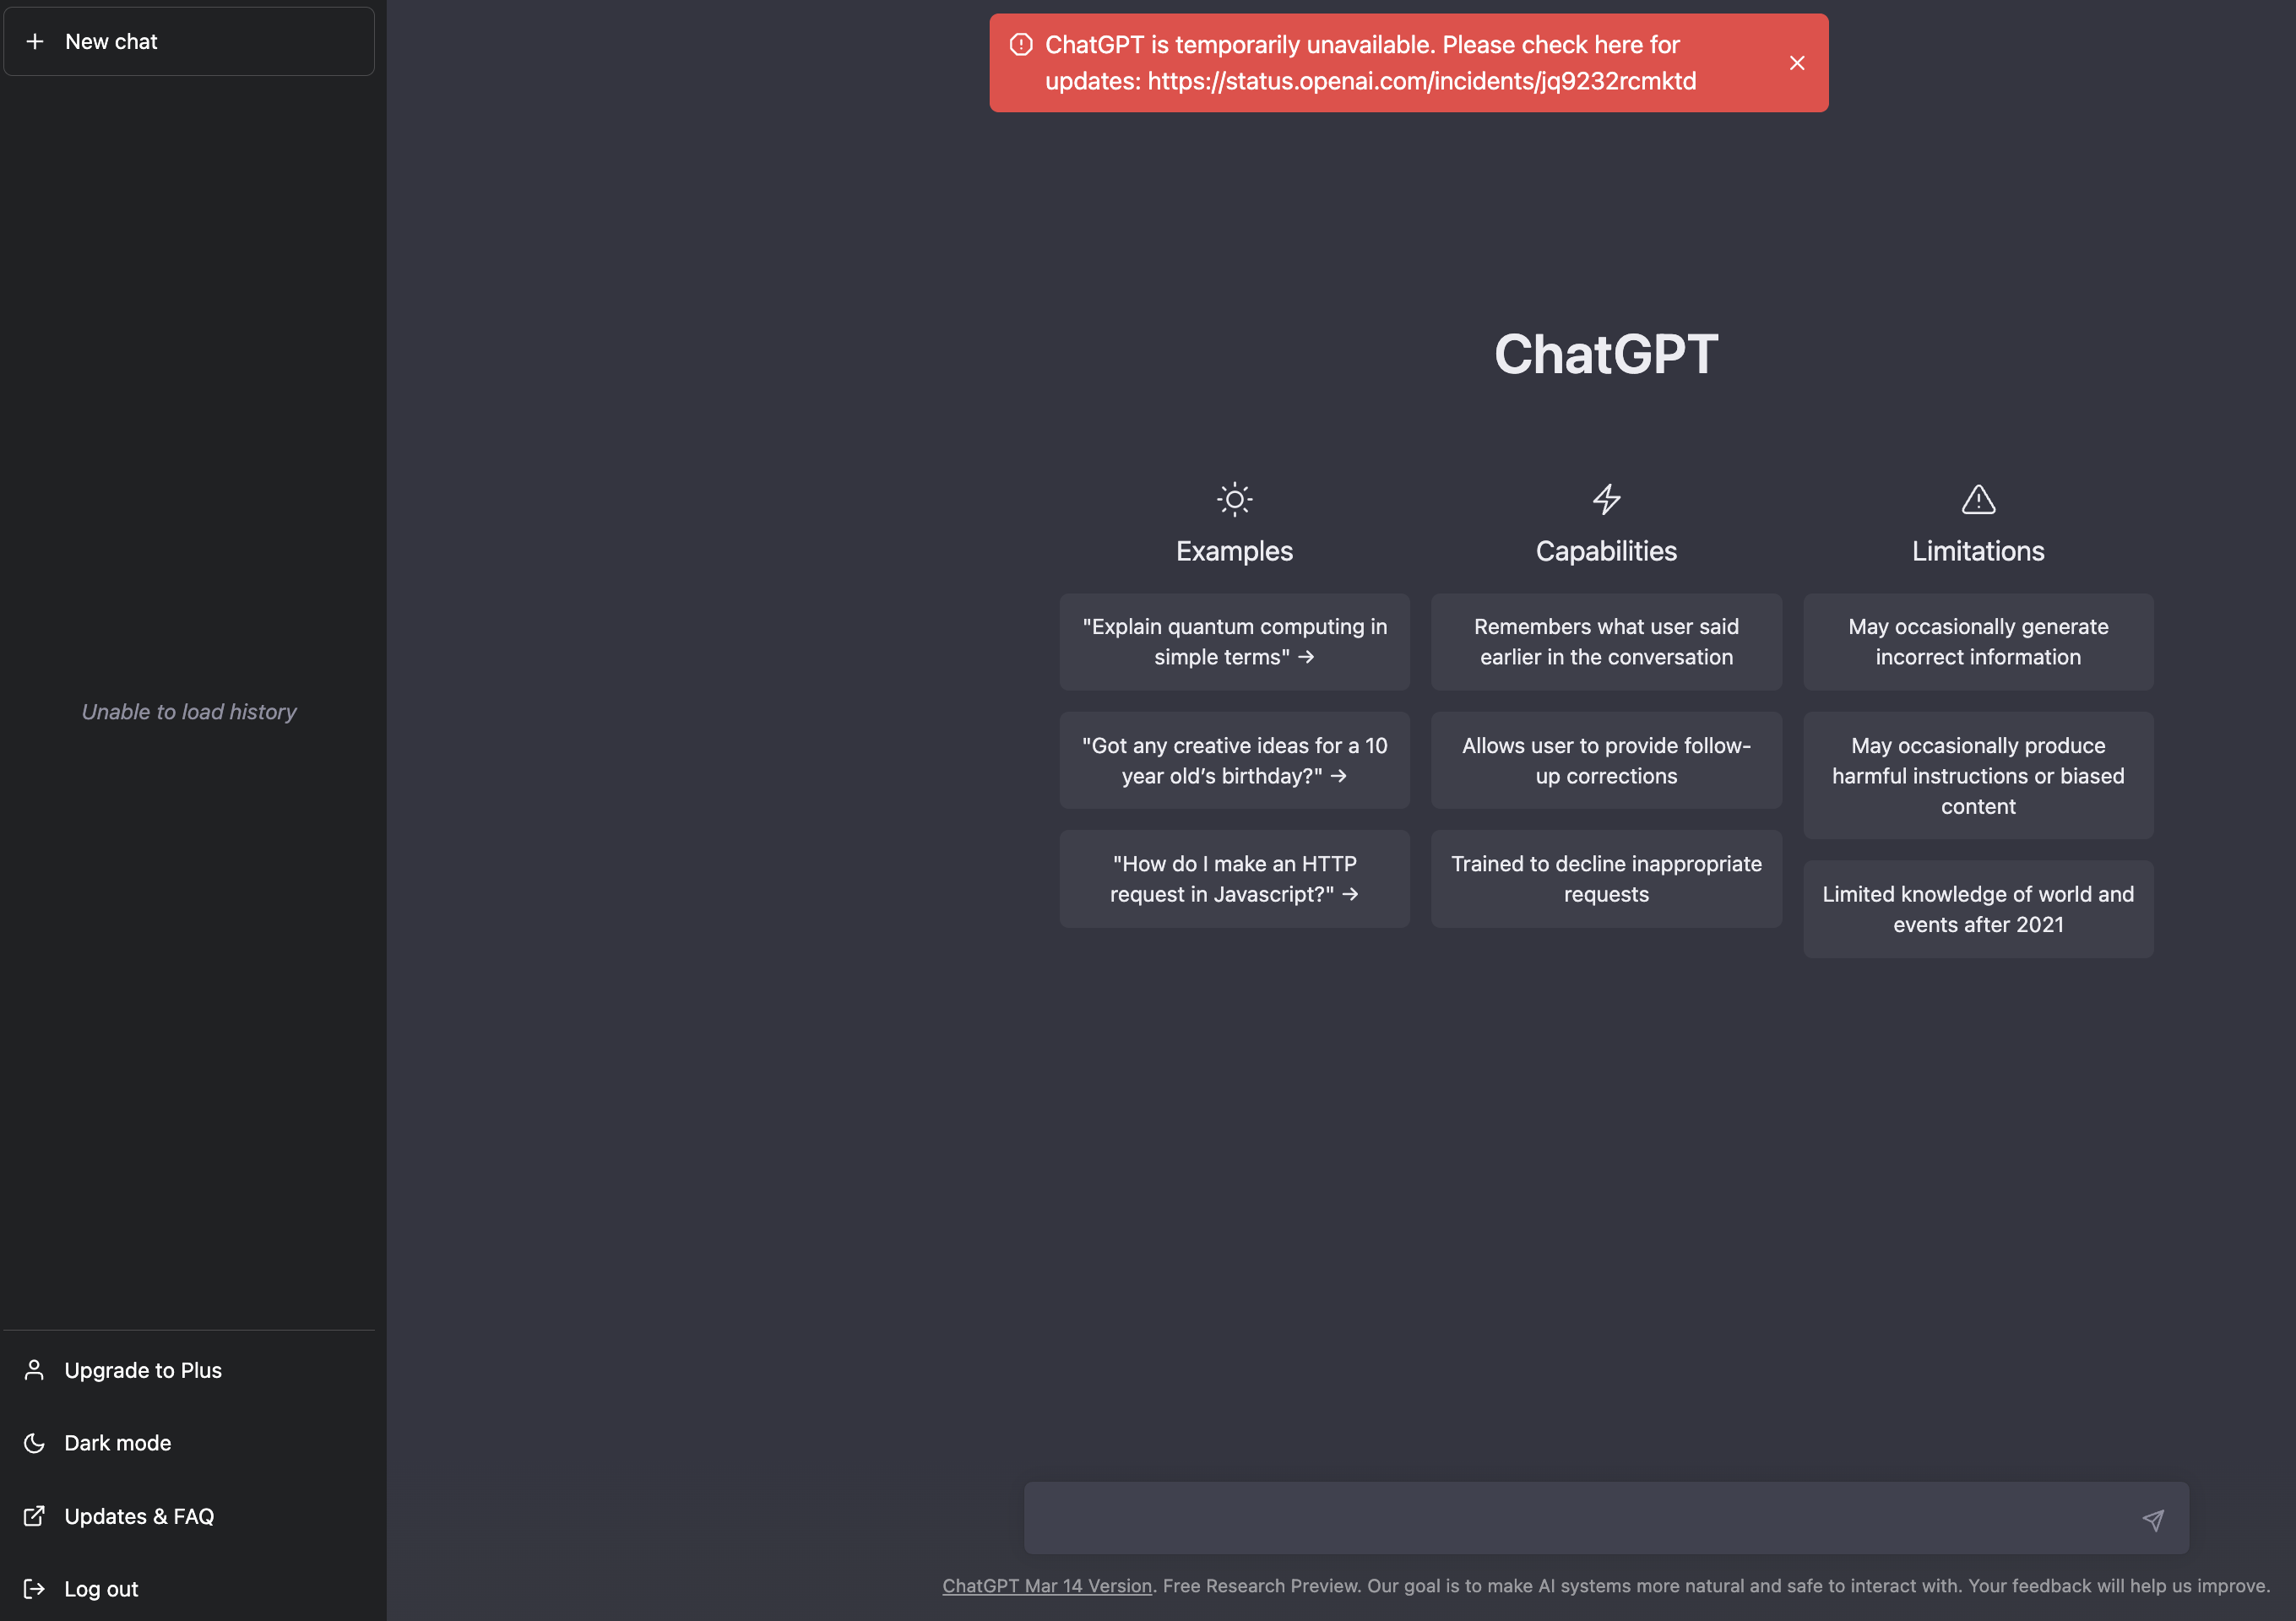2296x1621 pixels.
Task: Expand chat history sidebar section
Action: coord(193,713)
